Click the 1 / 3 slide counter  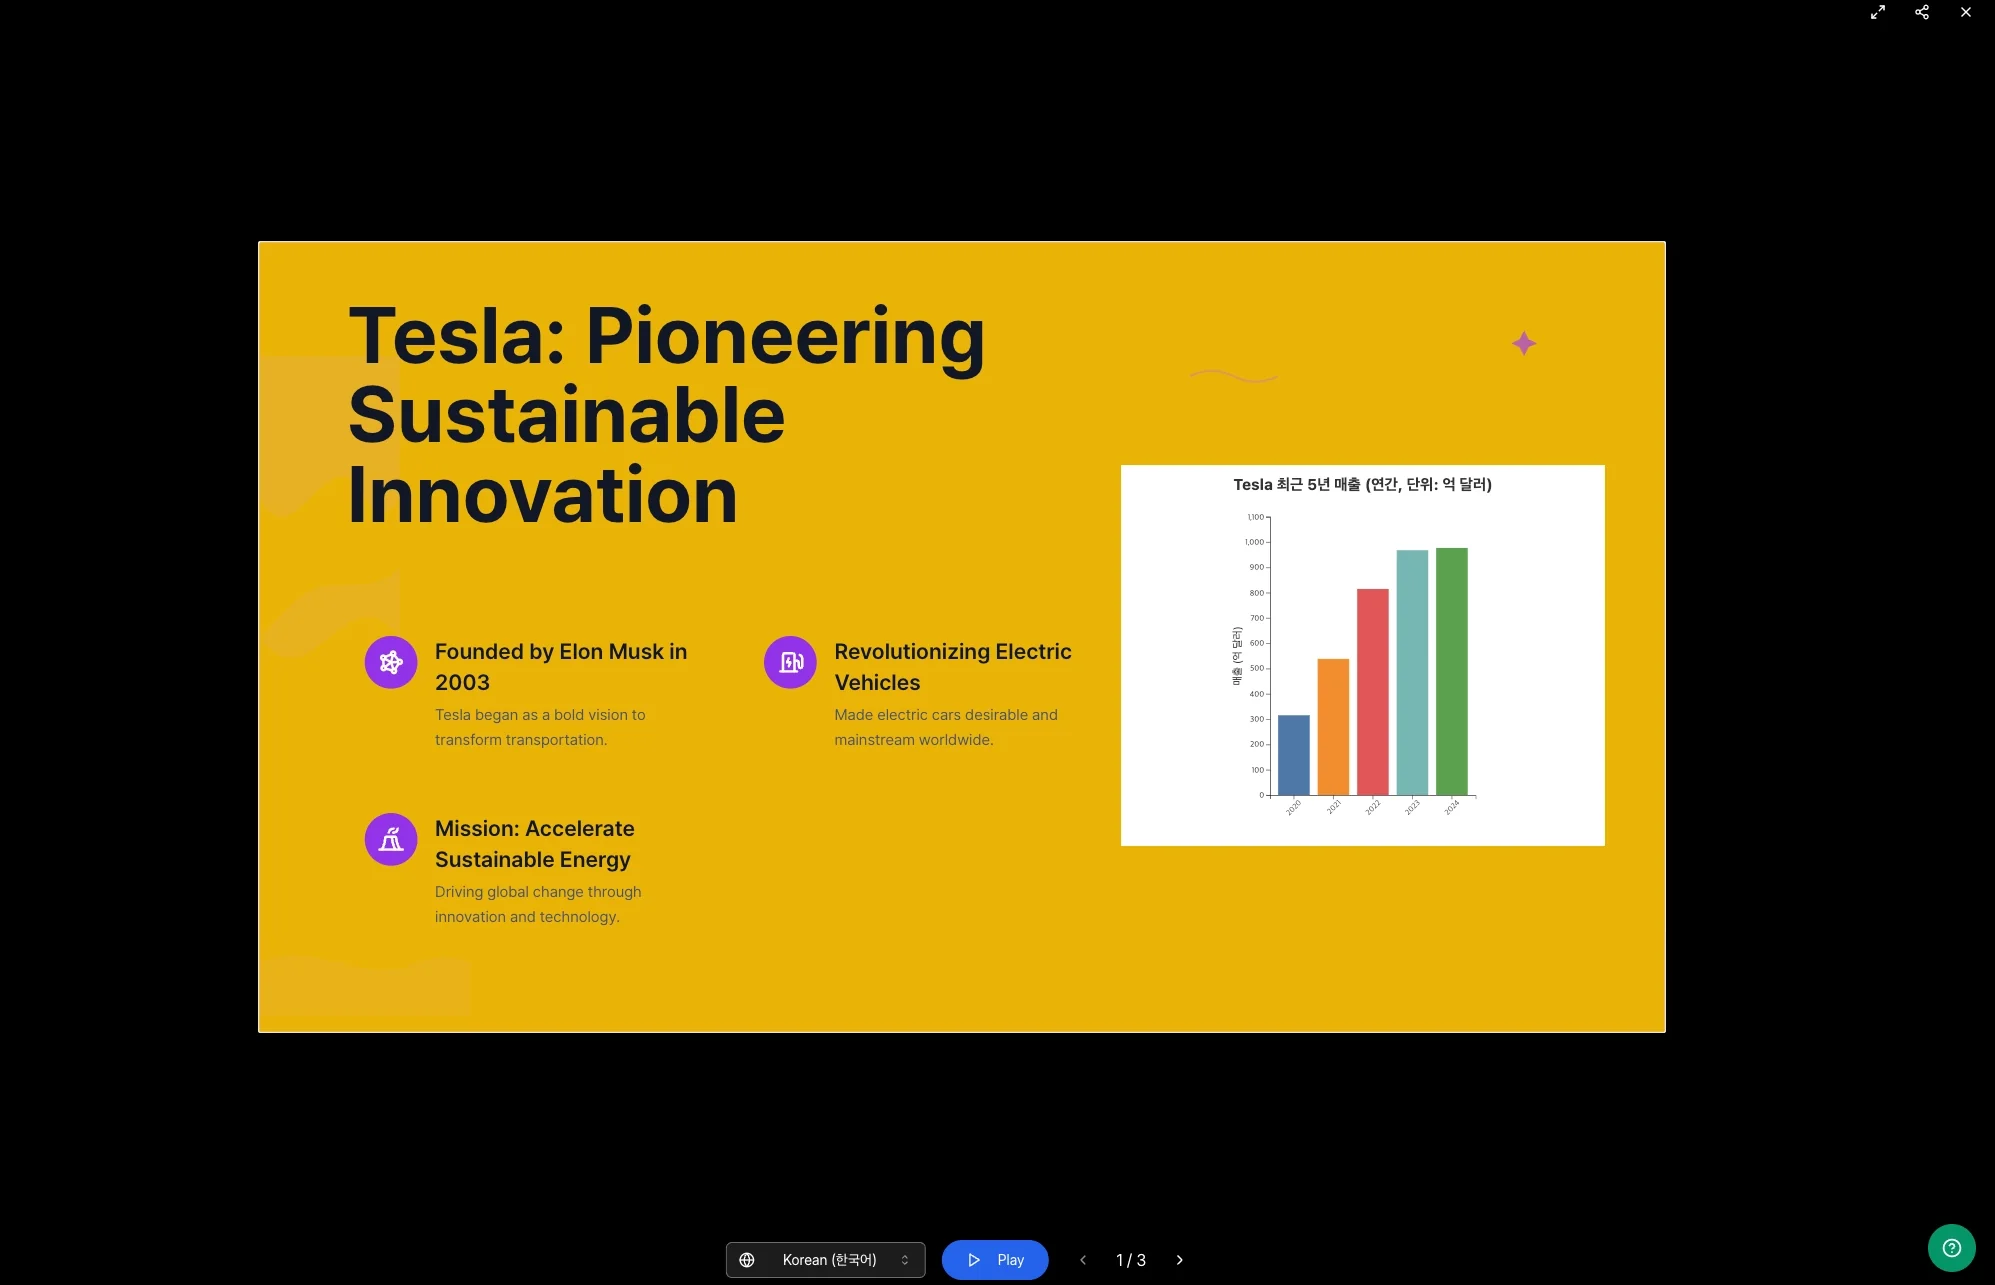point(1130,1260)
